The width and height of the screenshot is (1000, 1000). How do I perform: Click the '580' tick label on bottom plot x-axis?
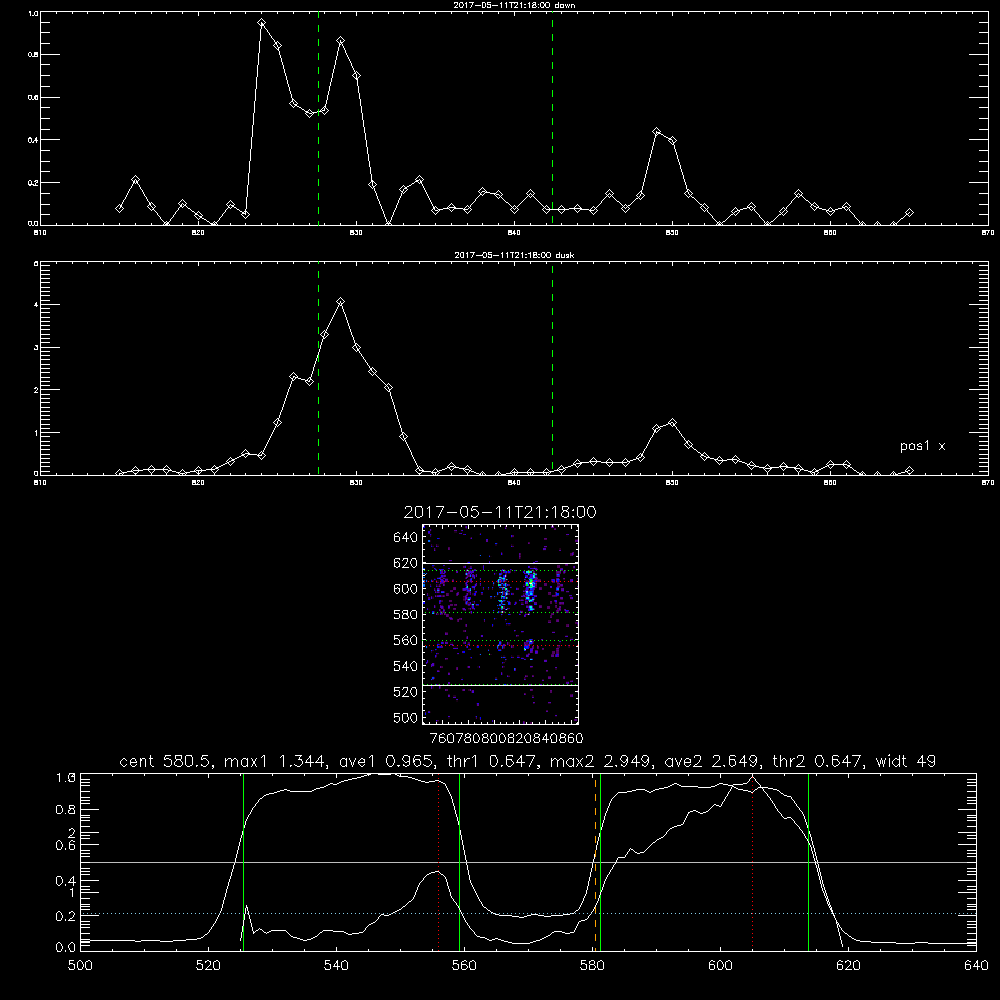pos(592,966)
